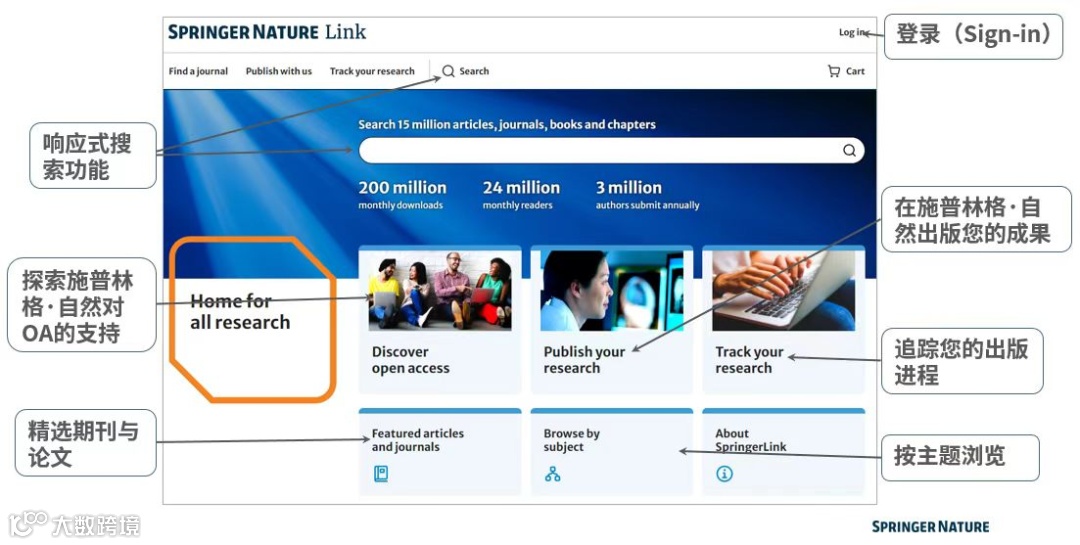Open Browse by subject link

572,440
